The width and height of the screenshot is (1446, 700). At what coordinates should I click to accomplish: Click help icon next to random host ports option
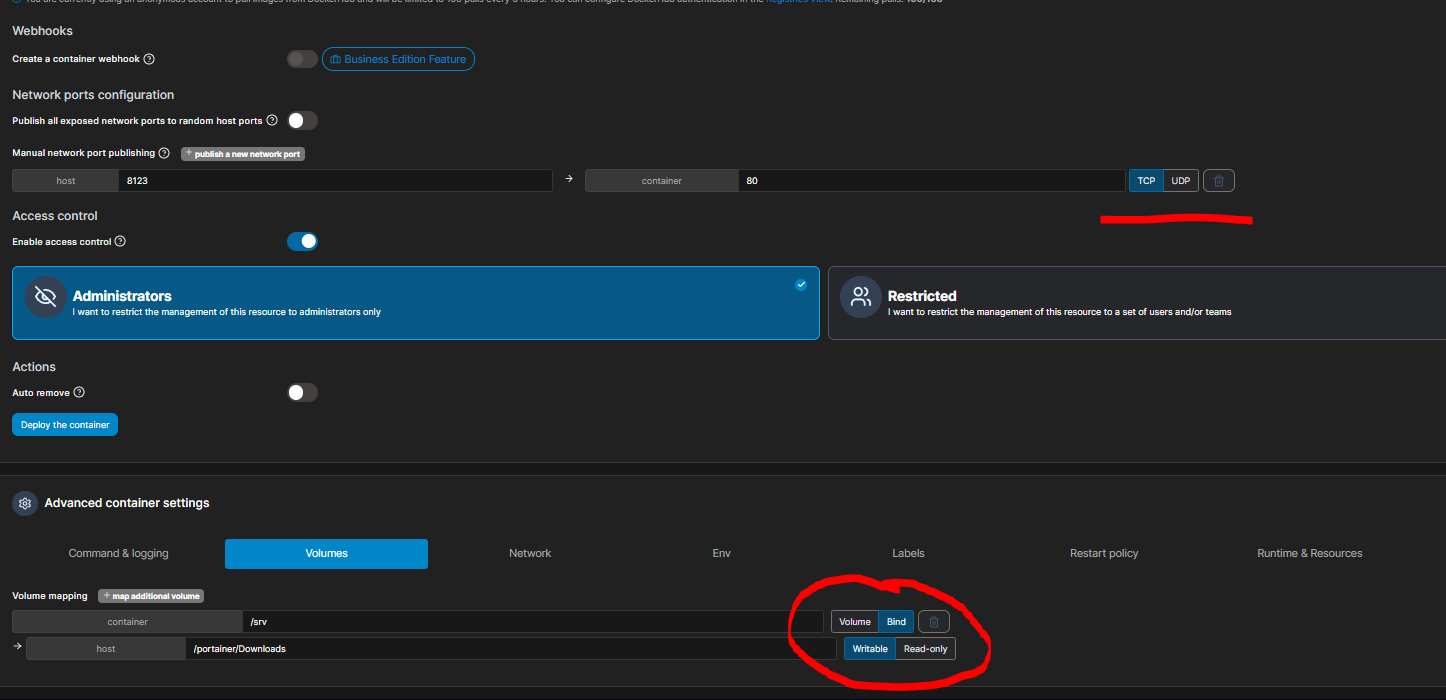pyautogui.click(x=272, y=121)
